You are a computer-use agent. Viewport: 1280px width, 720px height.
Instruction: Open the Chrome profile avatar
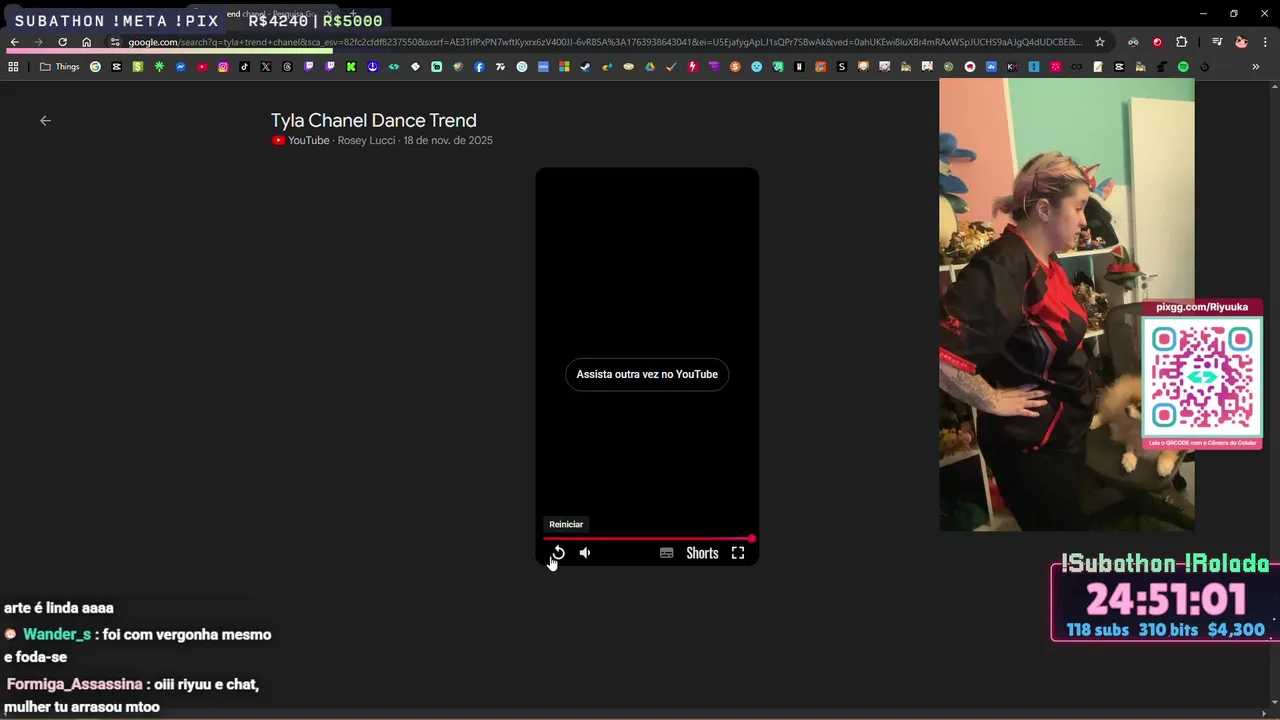(x=1241, y=42)
